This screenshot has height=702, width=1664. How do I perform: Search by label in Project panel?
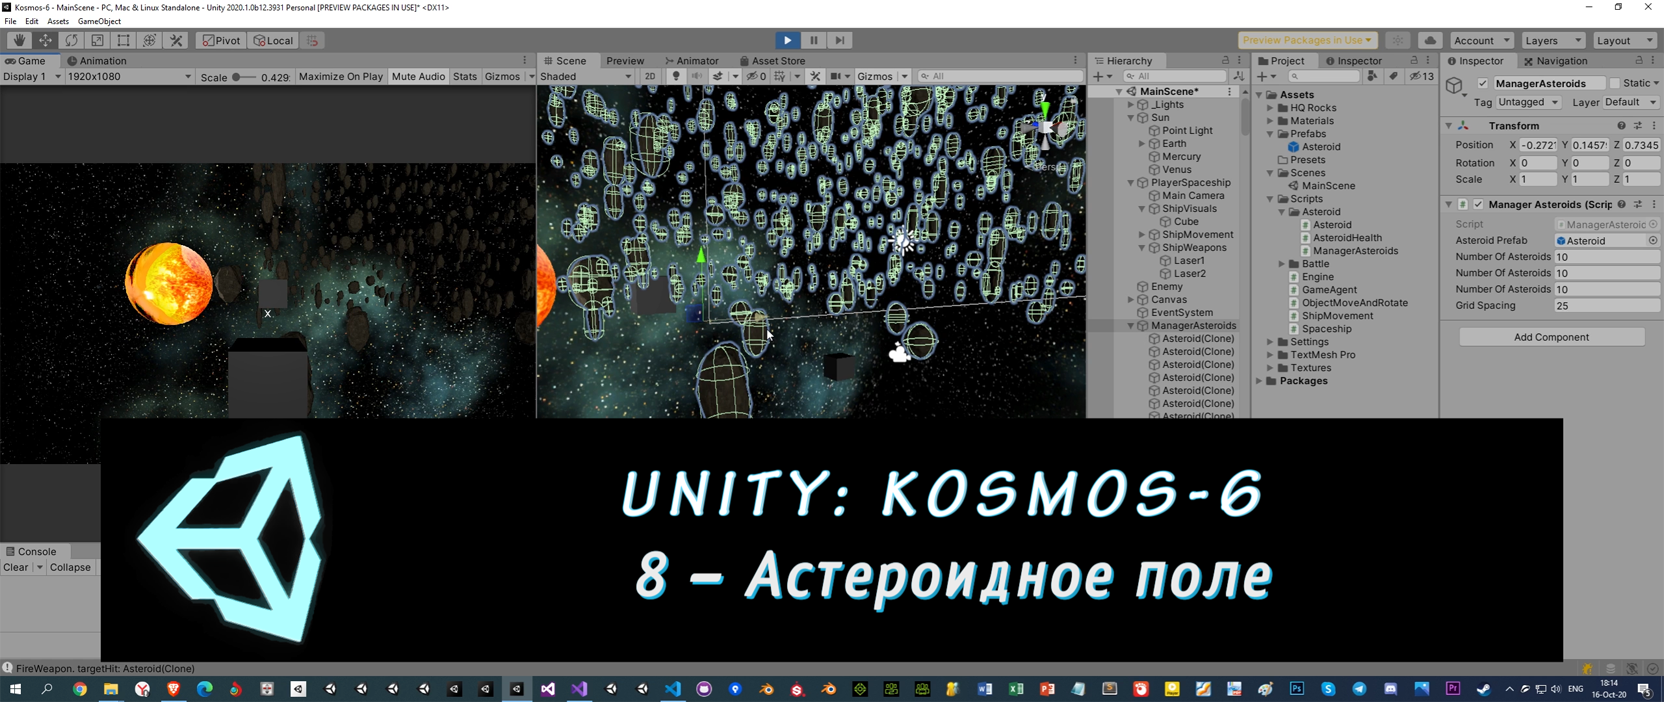pos(1393,76)
